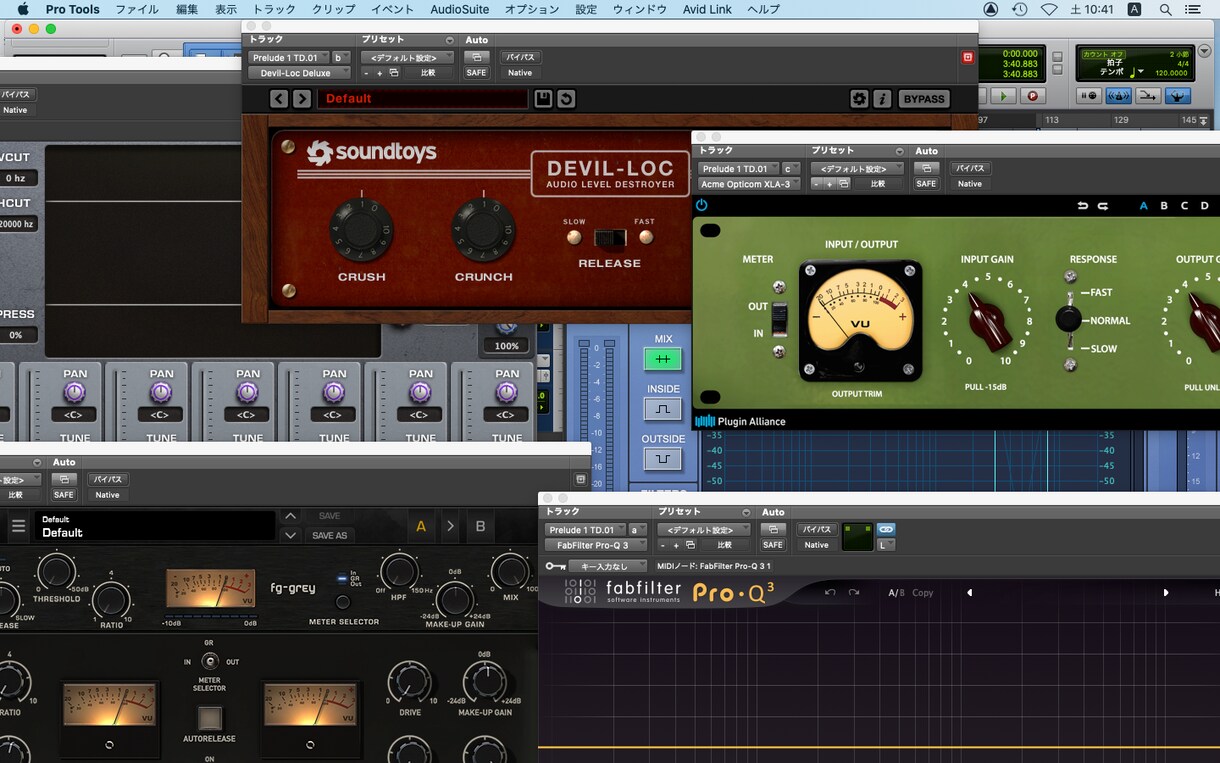The width and height of the screenshot is (1220, 763).
Task: Open insert slot 'b' dropdown in Devil-Loc
Action: [x=341, y=57]
